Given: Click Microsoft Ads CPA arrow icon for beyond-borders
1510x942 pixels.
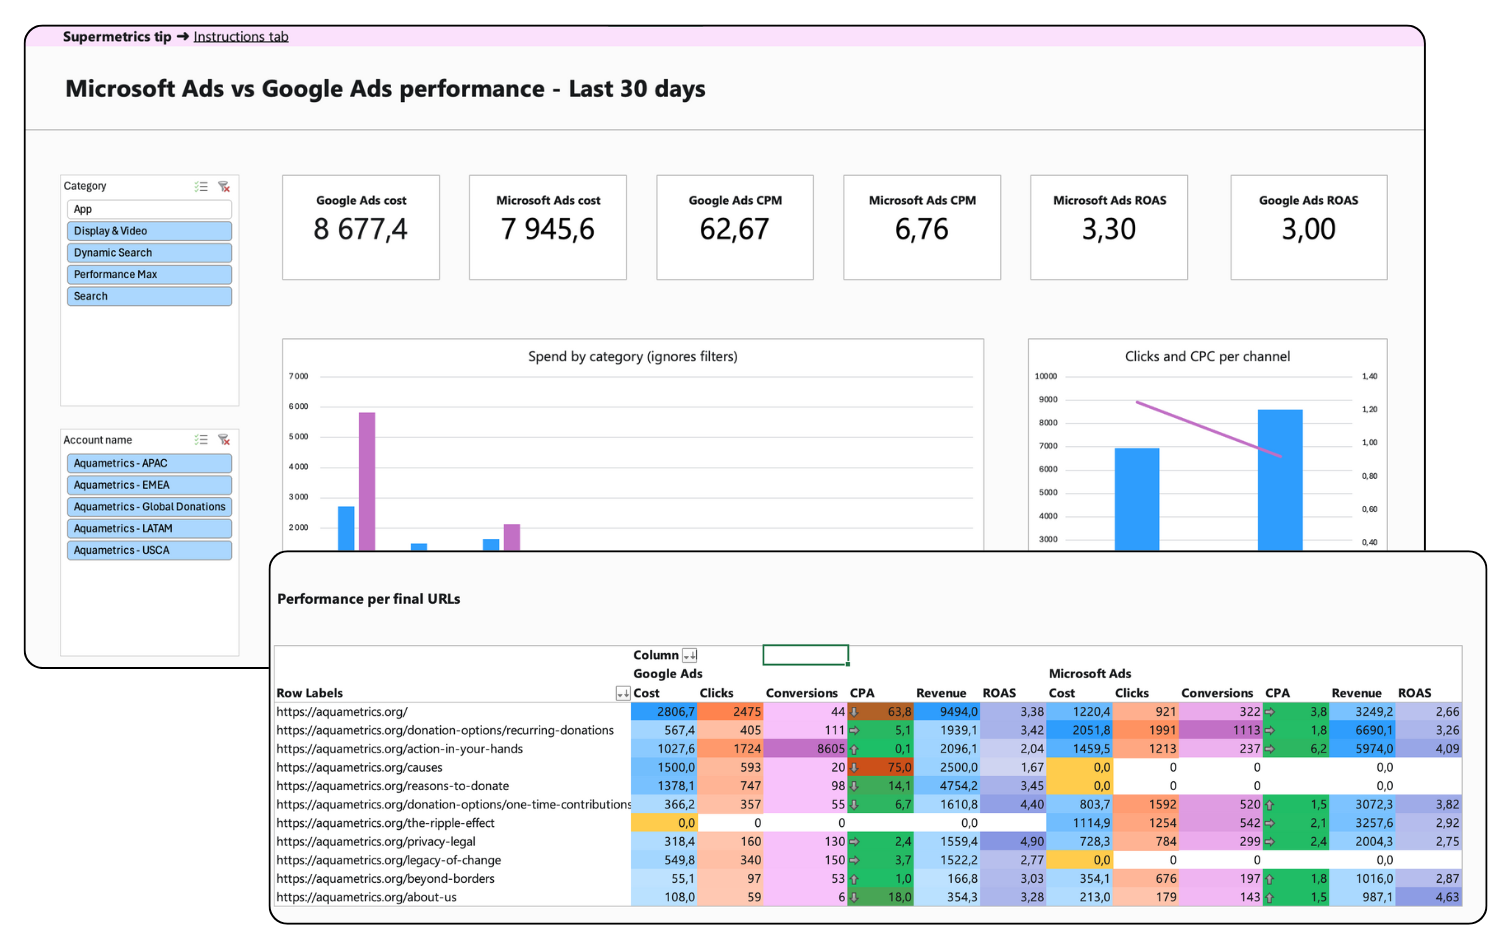Looking at the screenshot, I should 1269,879.
